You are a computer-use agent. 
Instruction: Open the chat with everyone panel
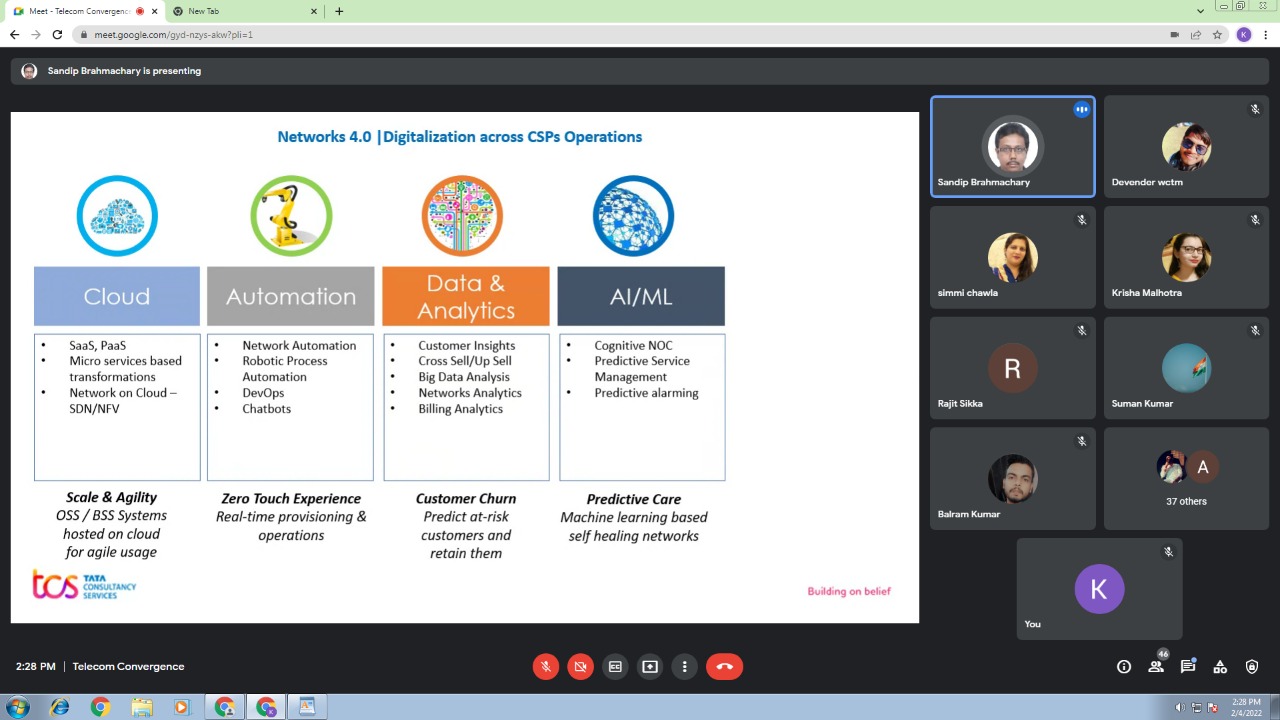click(x=1188, y=667)
